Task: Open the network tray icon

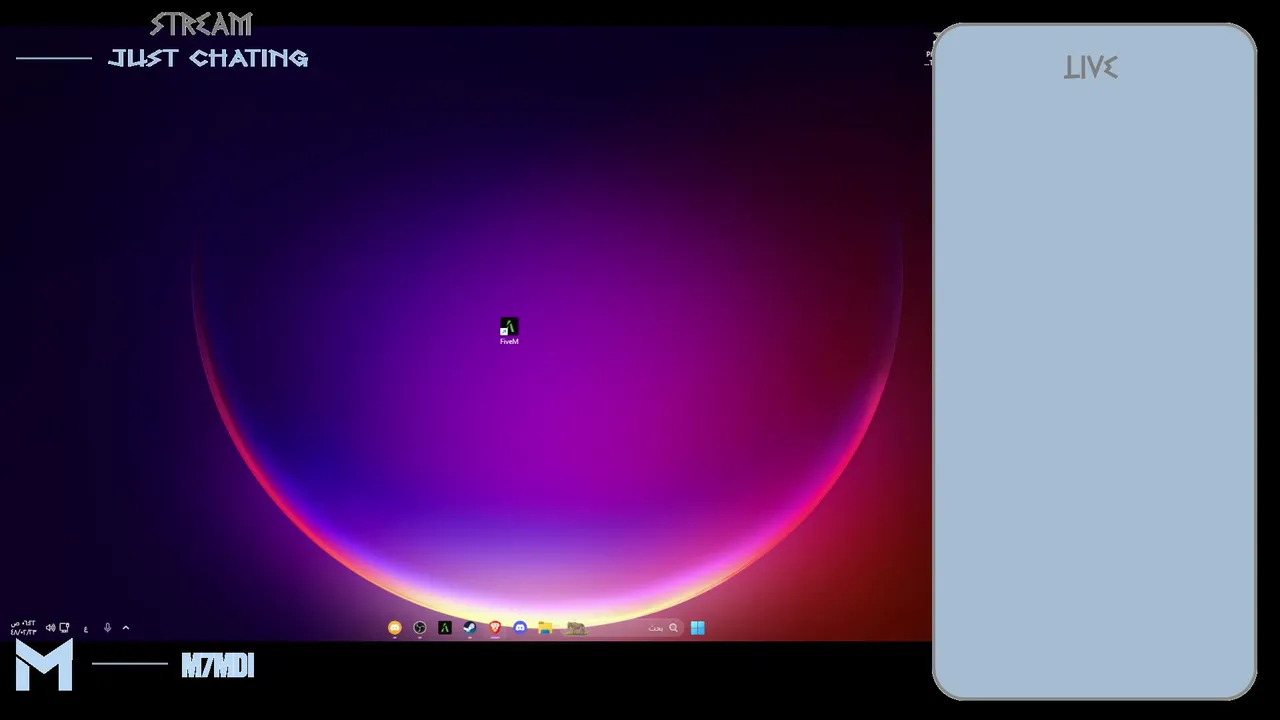Action: coord(64,628)
